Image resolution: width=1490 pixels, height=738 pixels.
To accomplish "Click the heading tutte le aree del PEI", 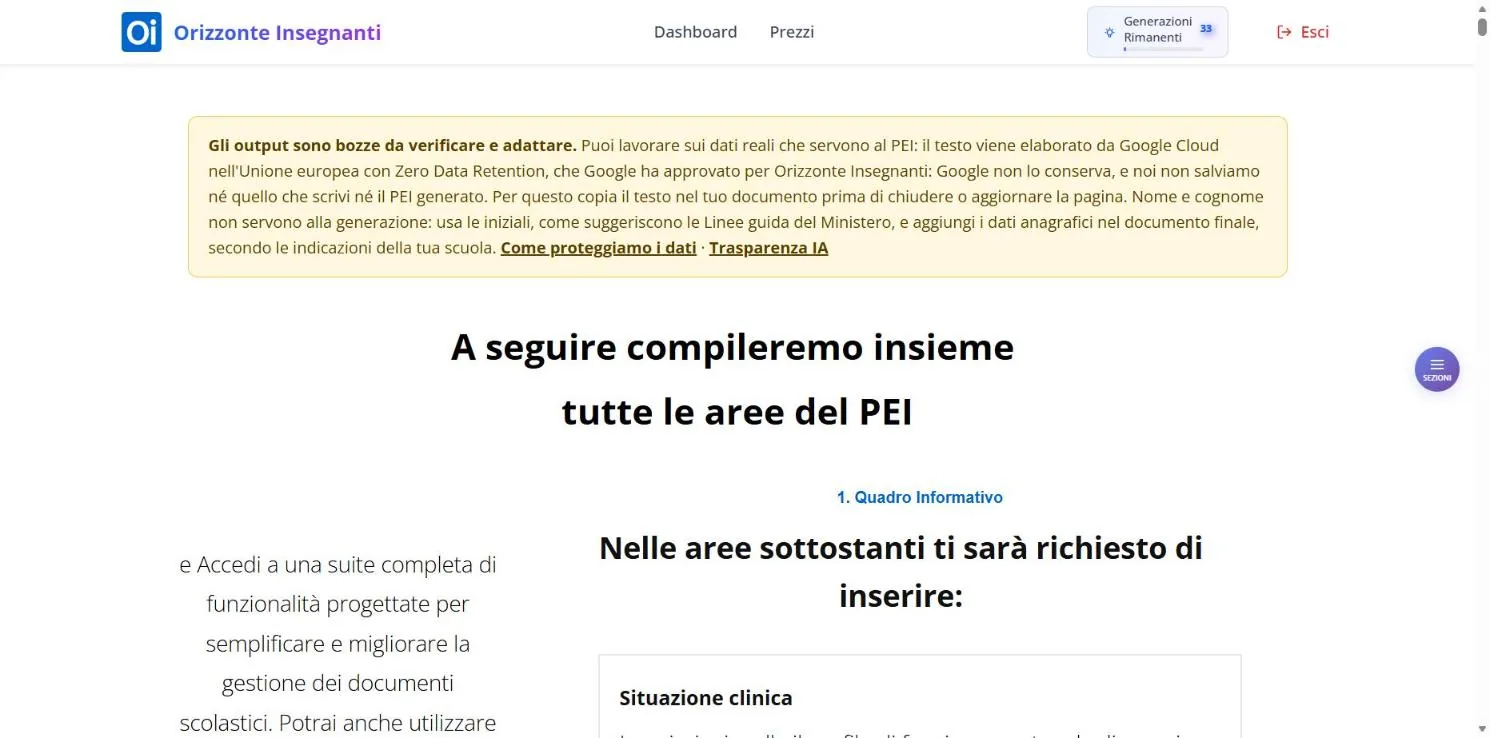I will pos(737,411).
